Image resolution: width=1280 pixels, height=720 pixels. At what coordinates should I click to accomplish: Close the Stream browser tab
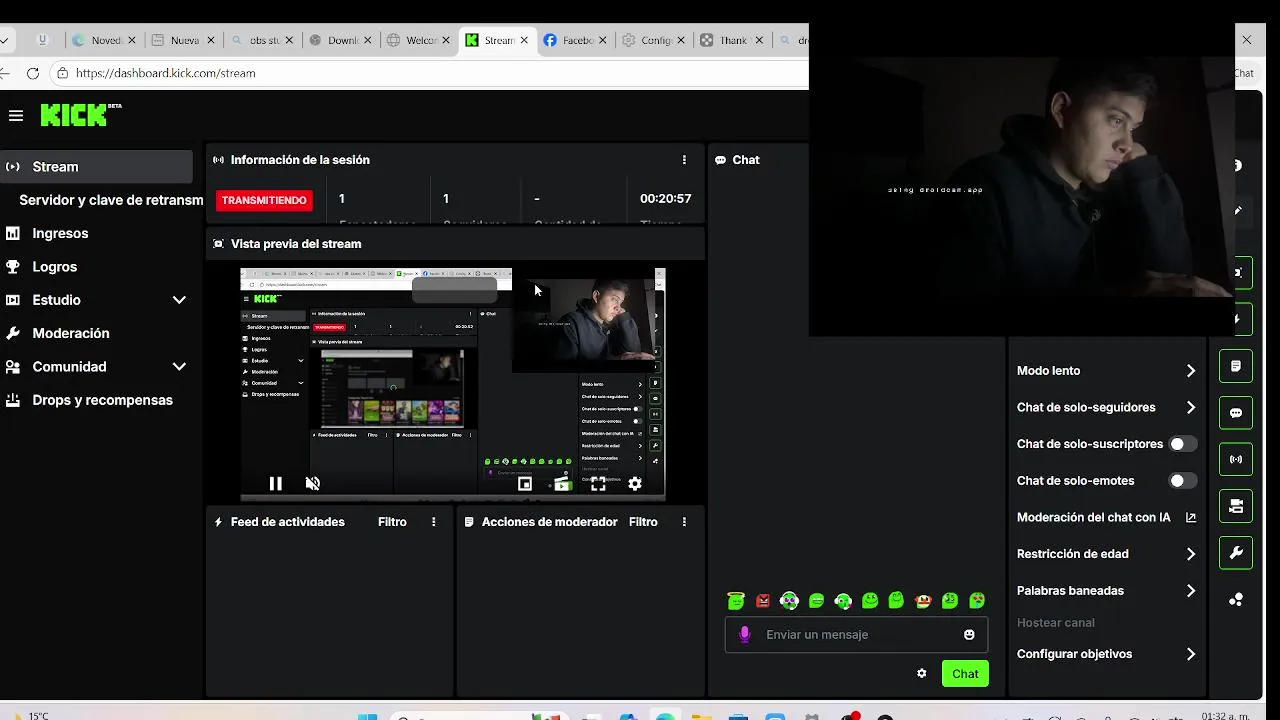(524, 40)
